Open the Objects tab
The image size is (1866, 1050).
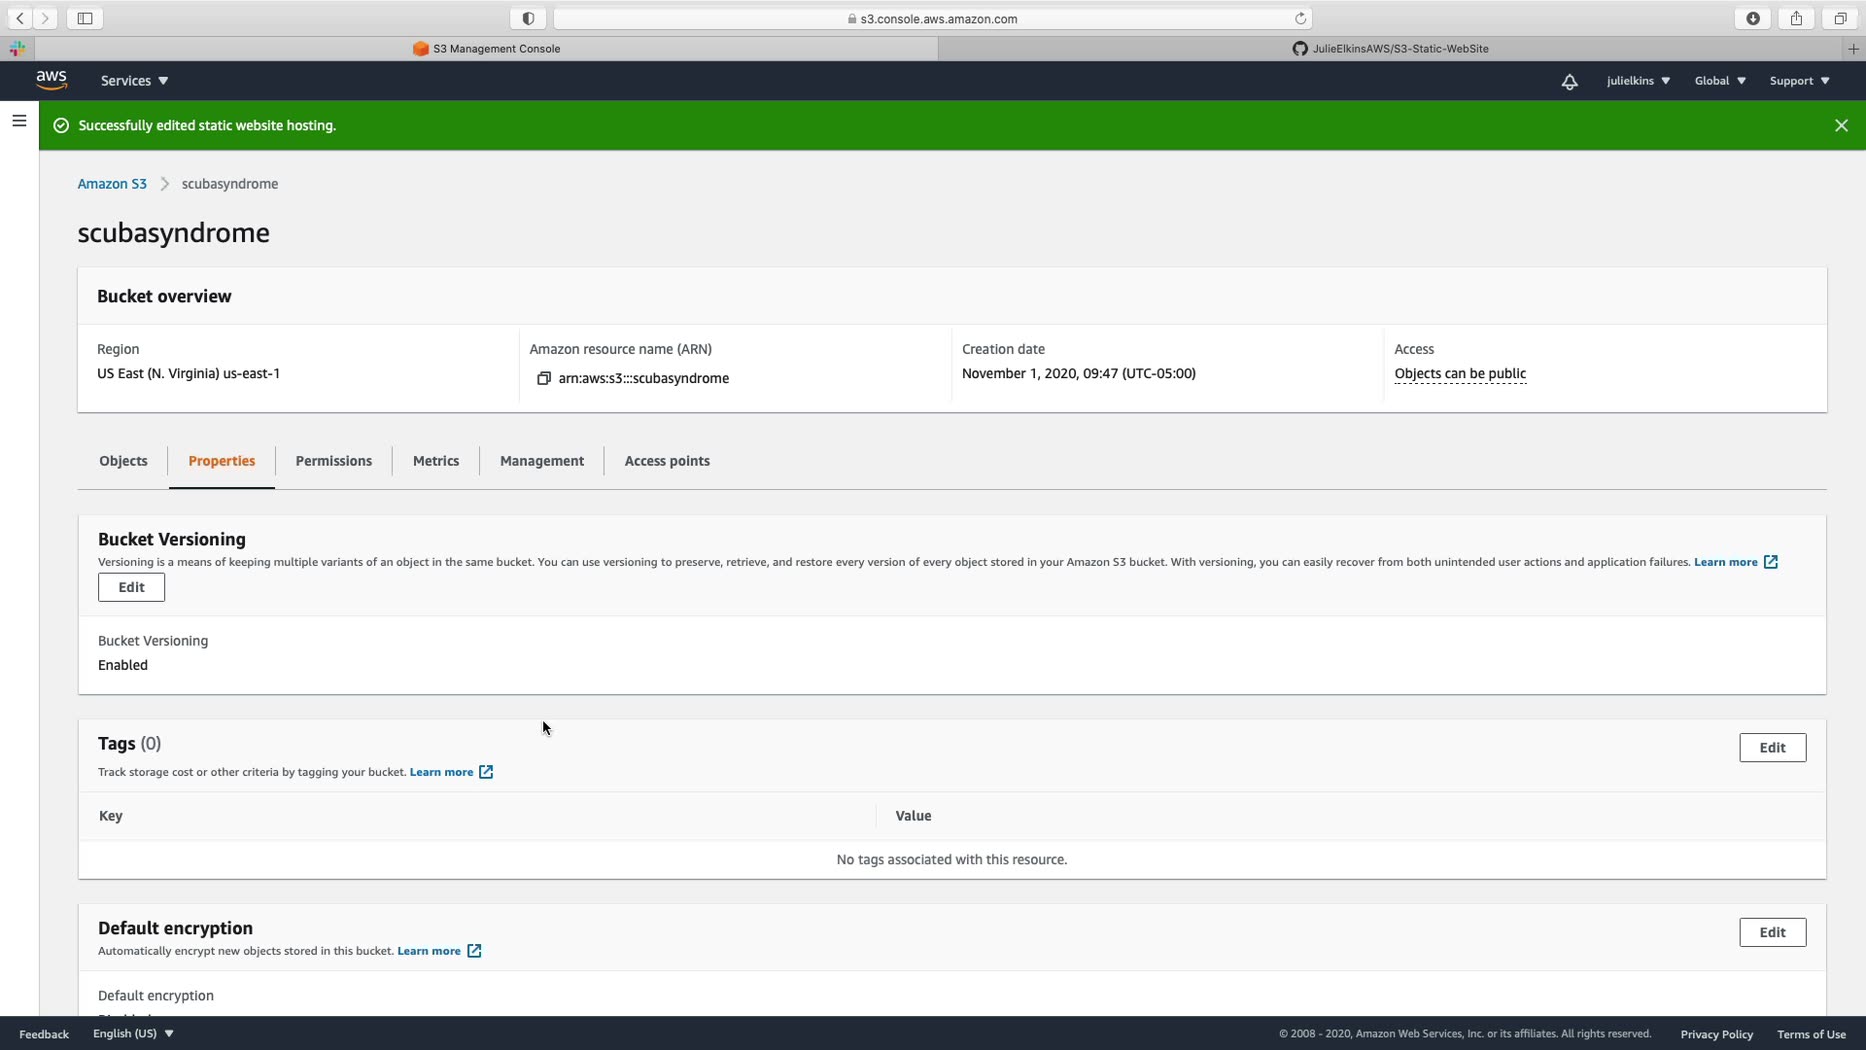pos(123,461)
